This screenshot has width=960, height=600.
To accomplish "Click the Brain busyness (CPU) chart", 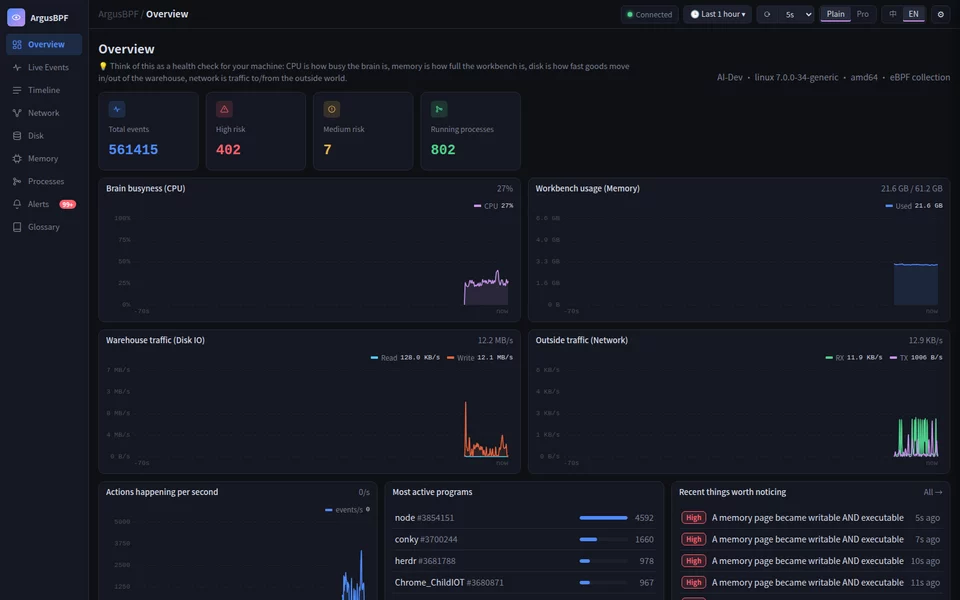I will tap(309, 263).
